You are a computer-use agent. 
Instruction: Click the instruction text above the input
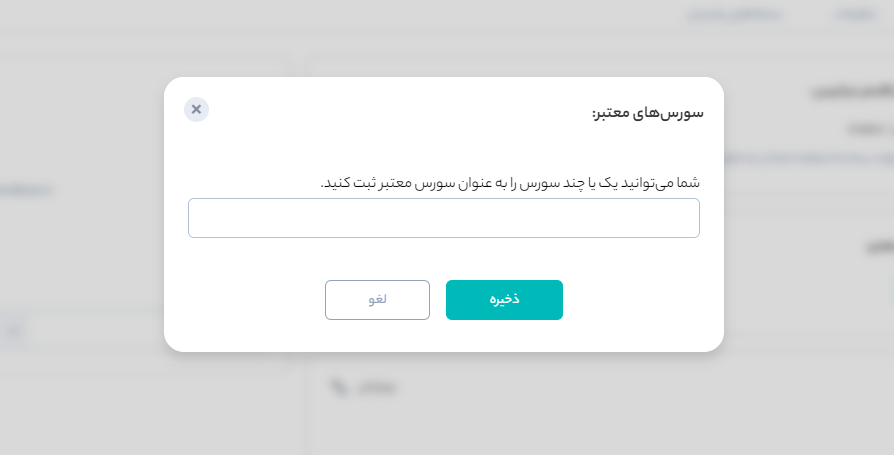click(x=510, y=183)
